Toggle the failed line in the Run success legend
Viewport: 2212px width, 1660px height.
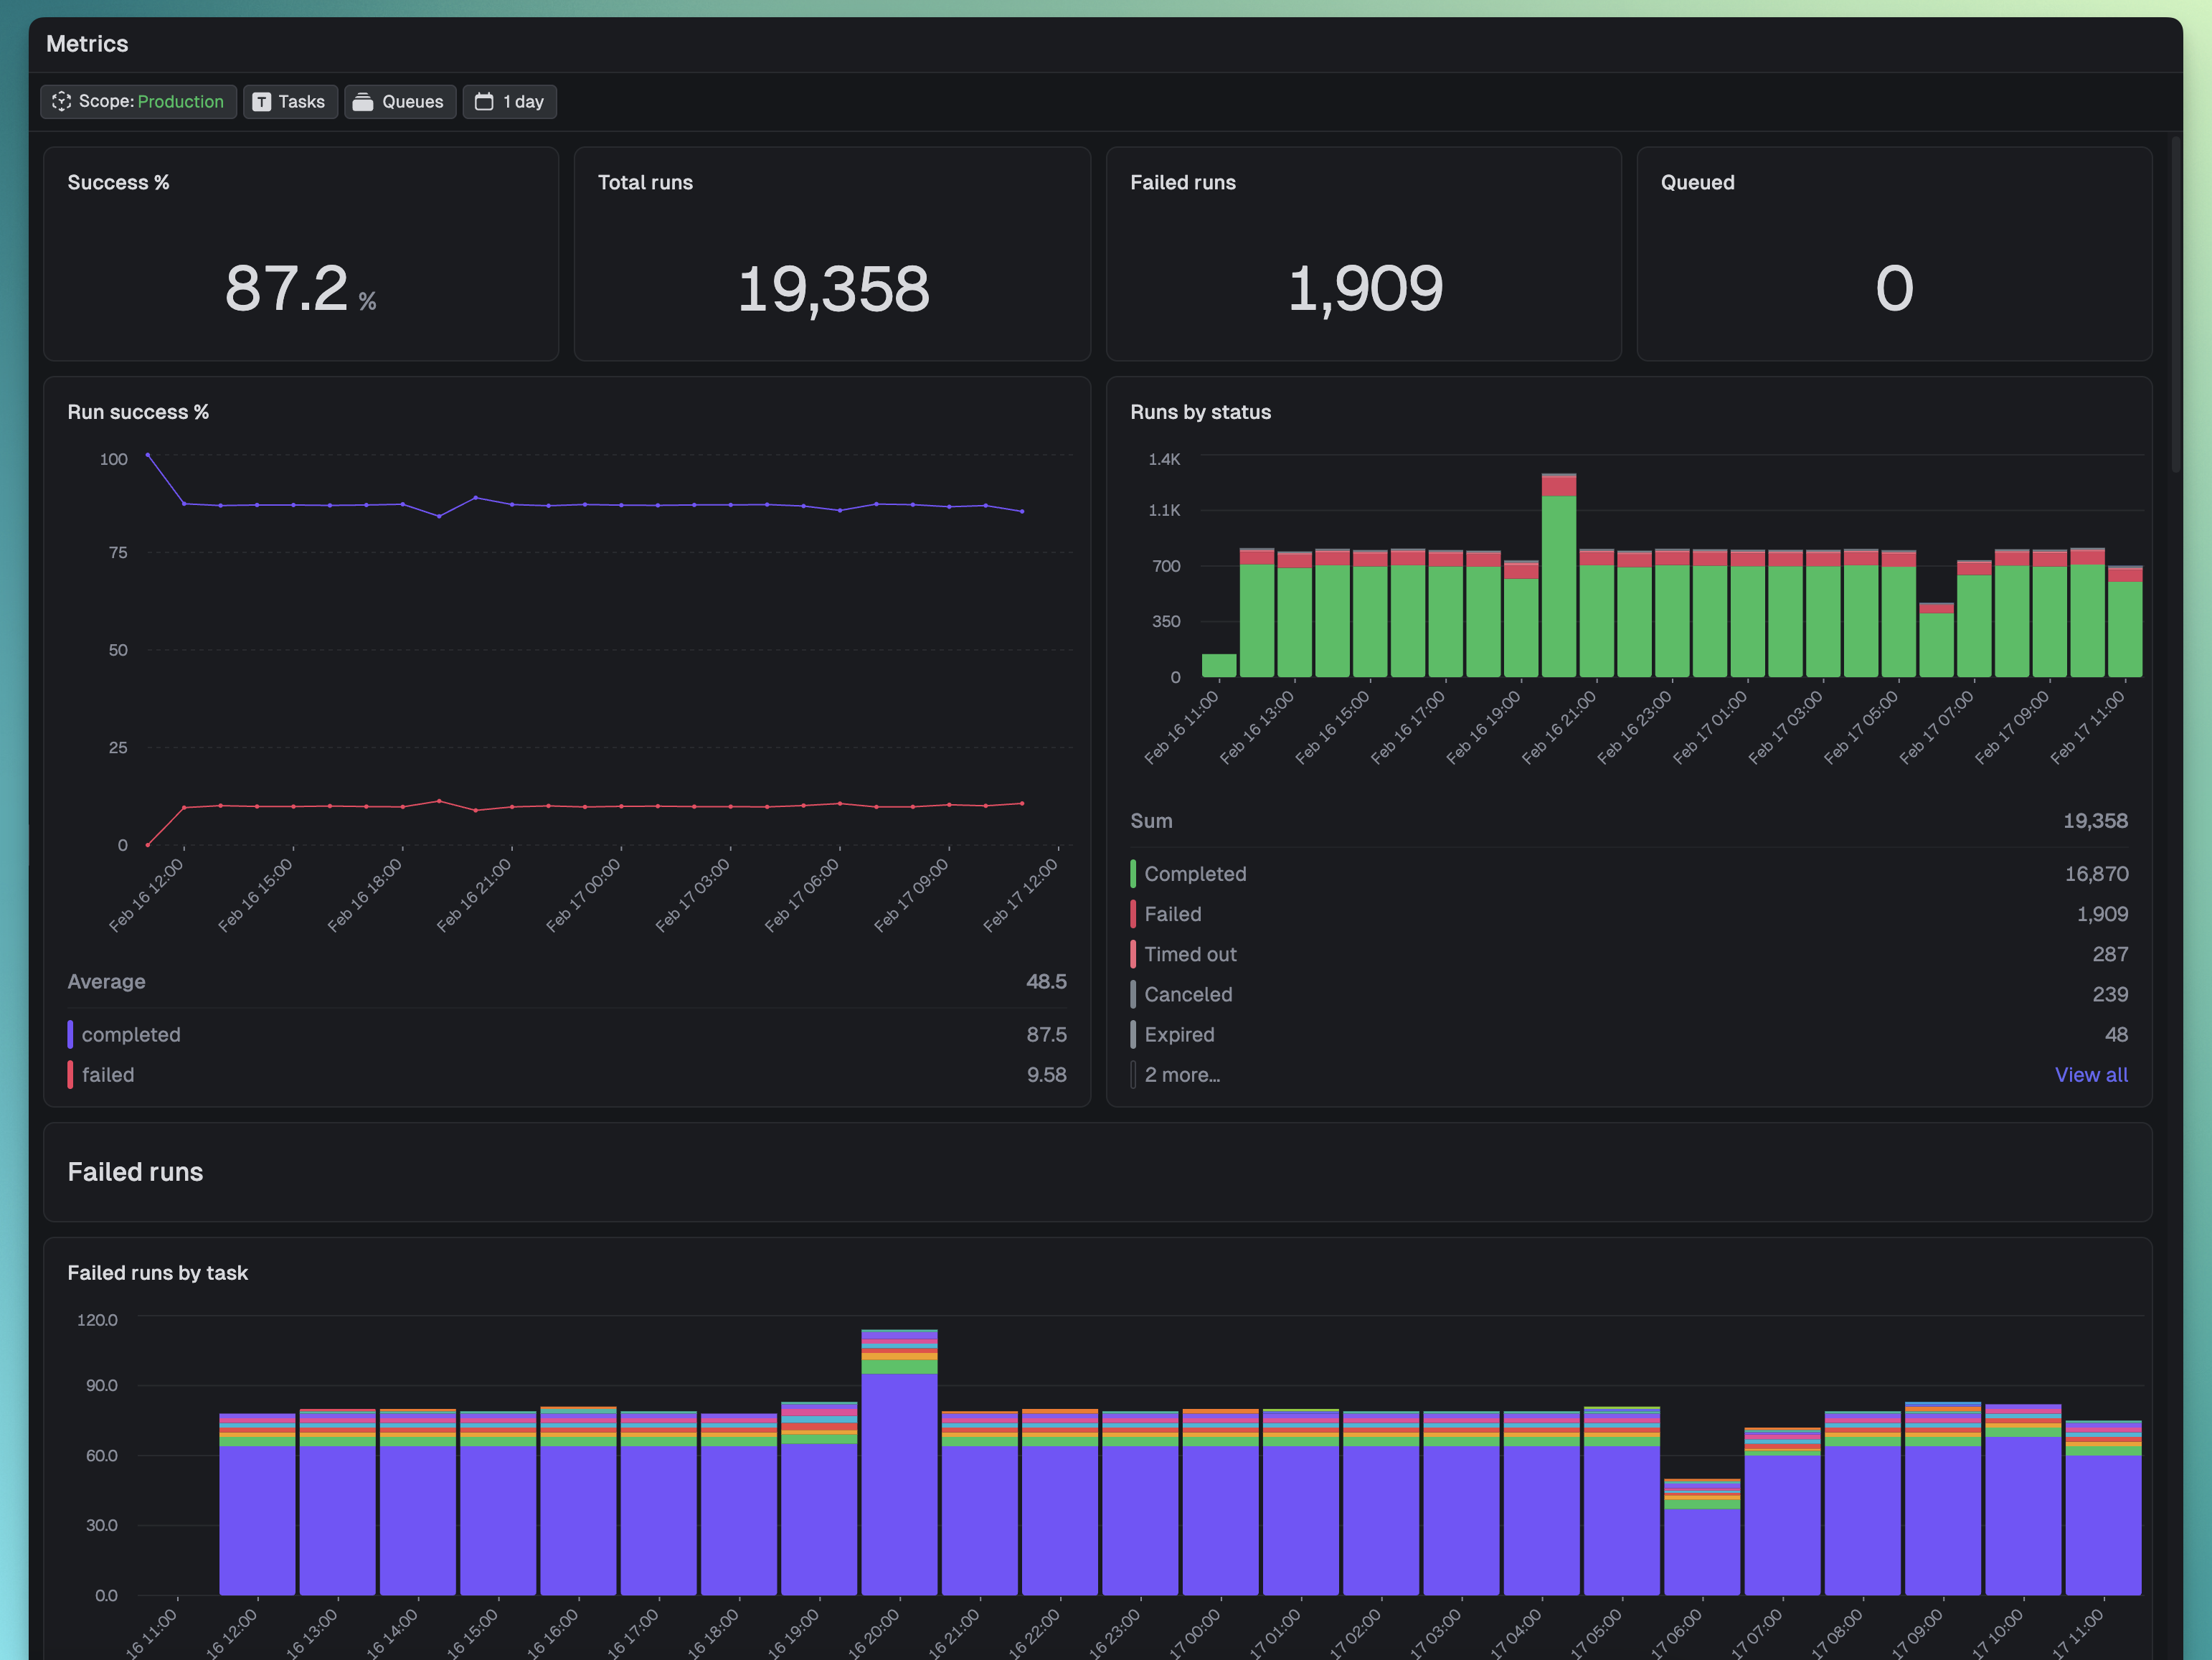[107, 1074]
